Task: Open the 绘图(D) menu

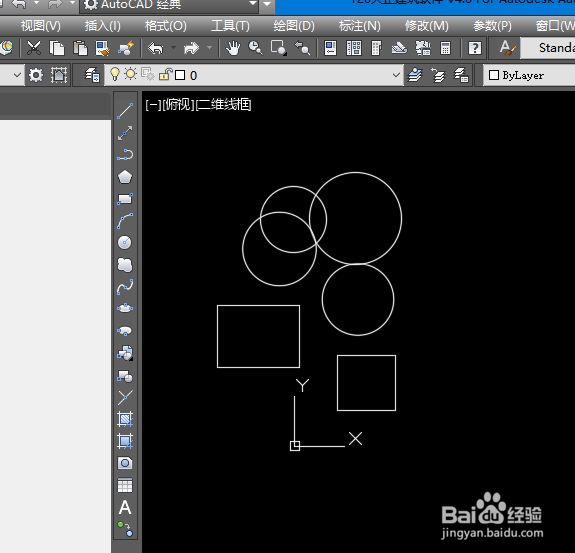Action: (294, 26)
